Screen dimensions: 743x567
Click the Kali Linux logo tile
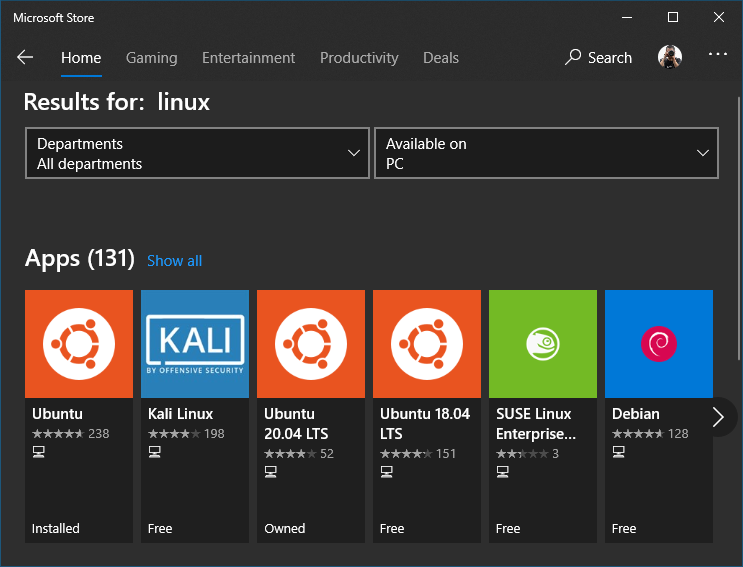click(x=195, y=344)
